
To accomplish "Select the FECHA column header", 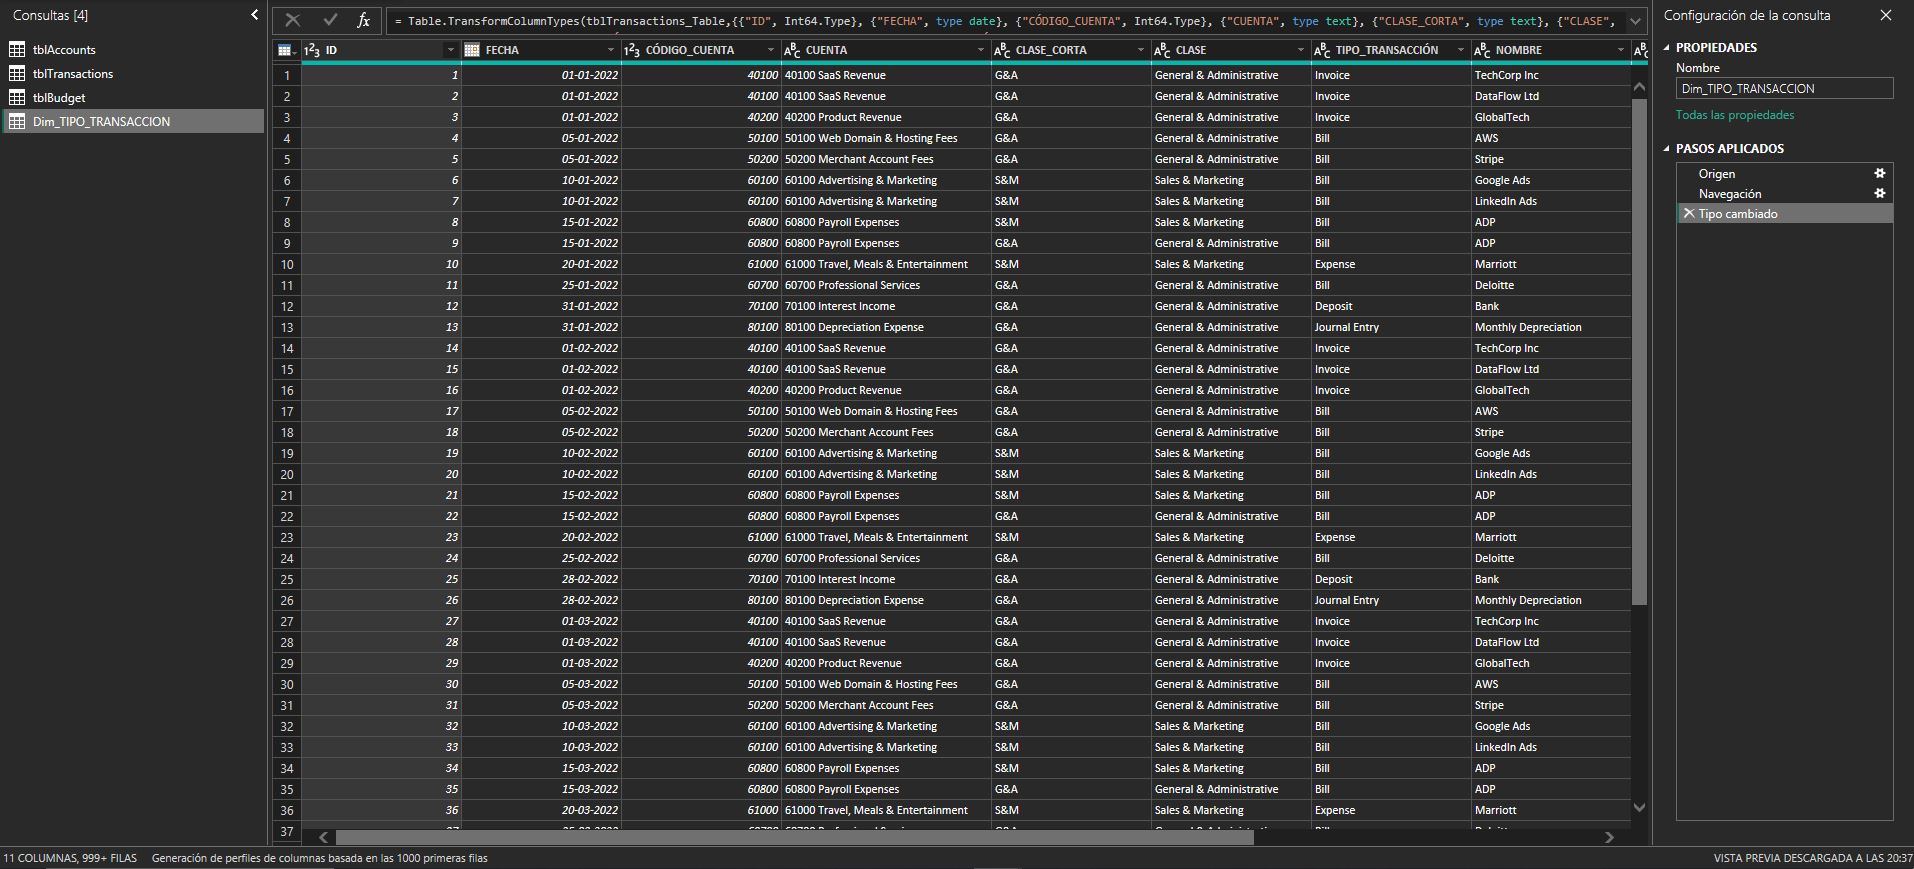I will click(x=541, y=50).
